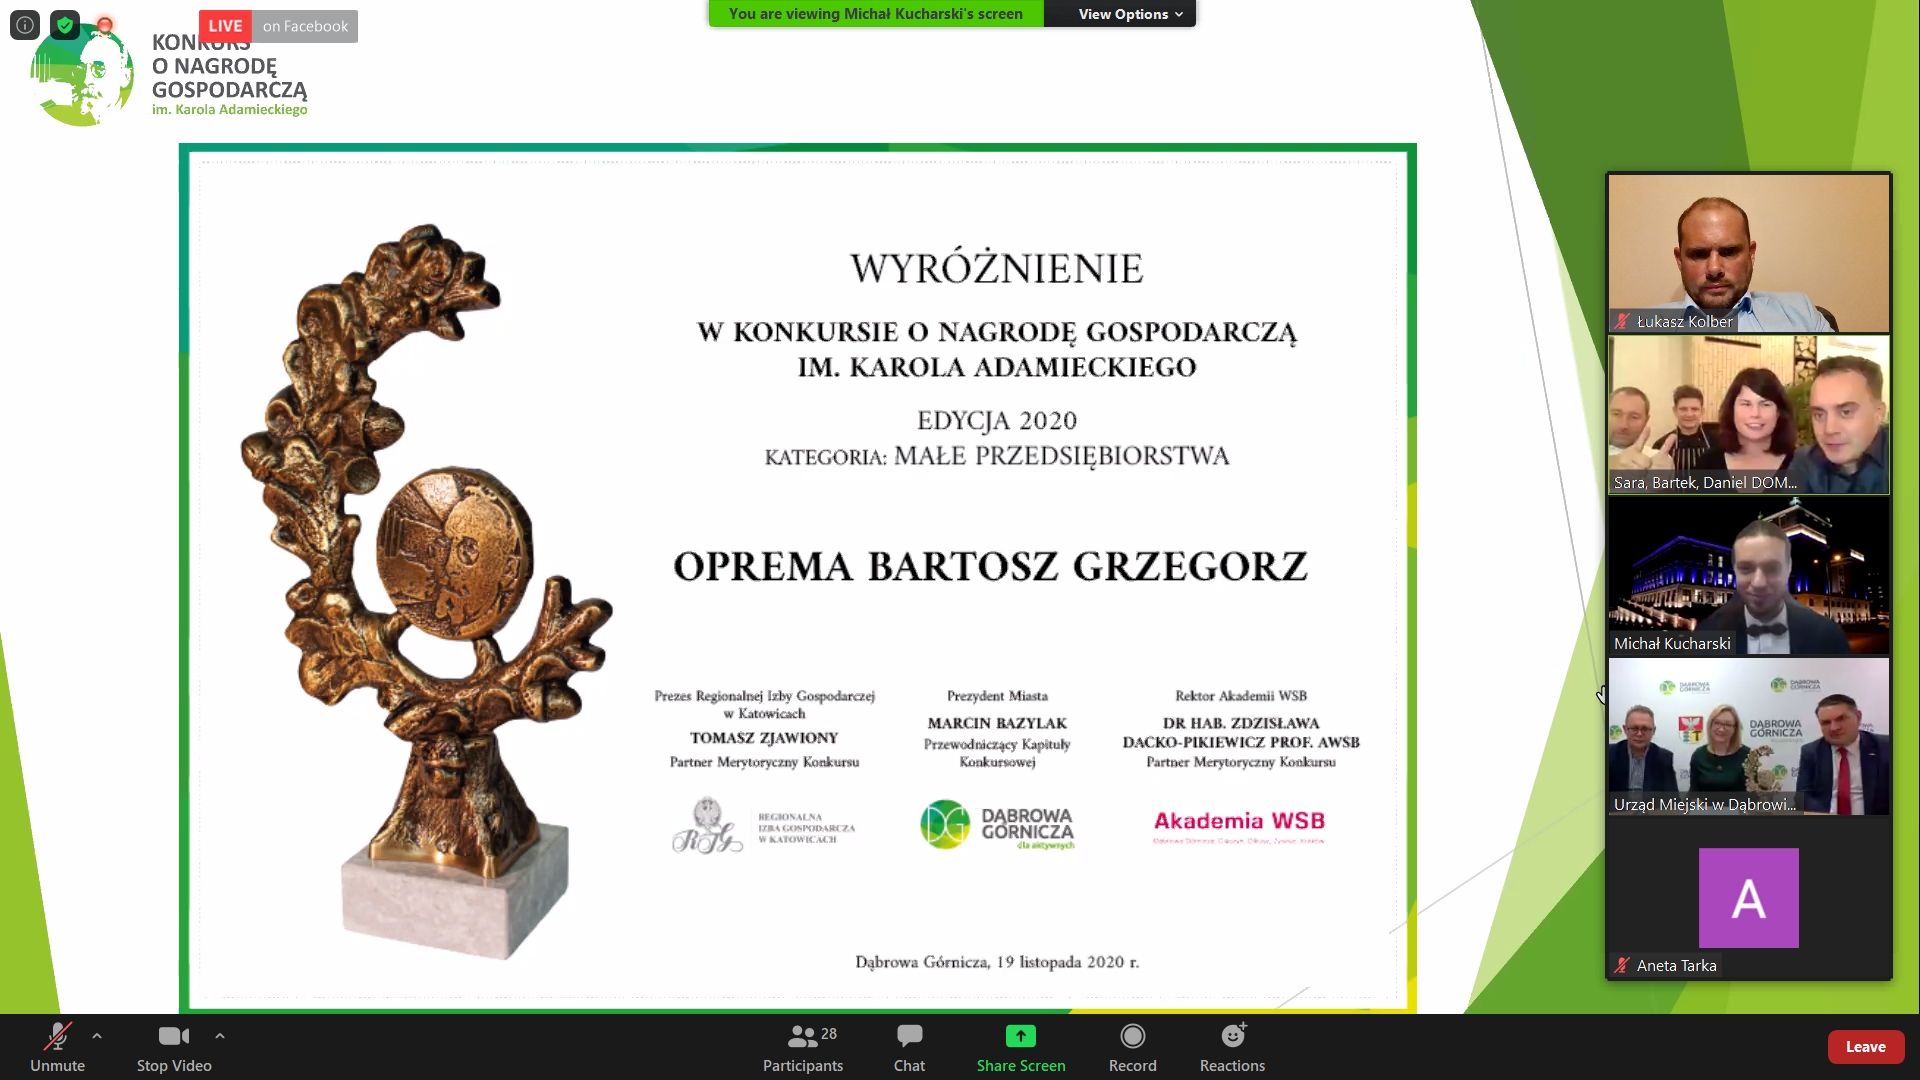Open video options arrow next to Stop Video
The image size is (1920, 1080).
tap(220, 1036)
